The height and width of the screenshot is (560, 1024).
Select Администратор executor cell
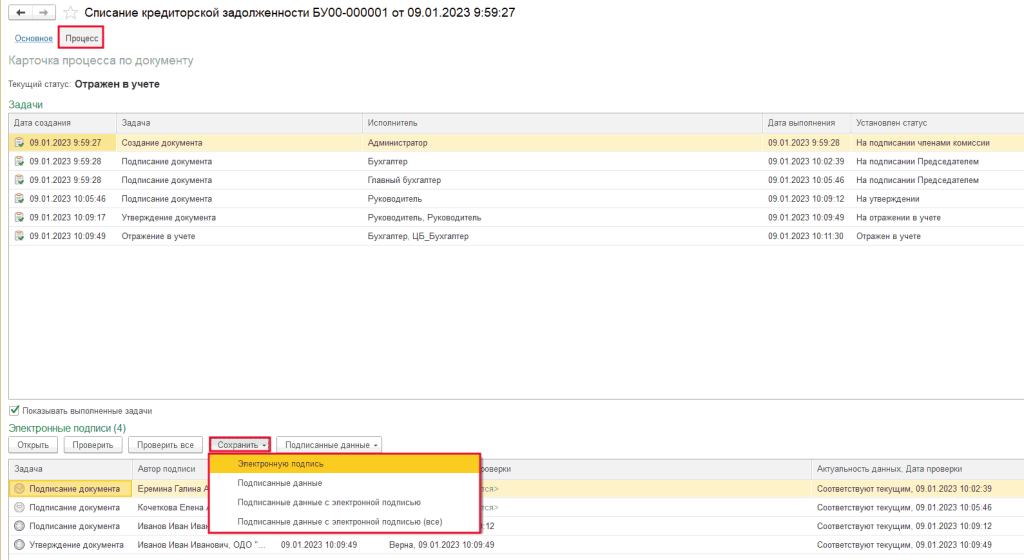pos(562,142)
